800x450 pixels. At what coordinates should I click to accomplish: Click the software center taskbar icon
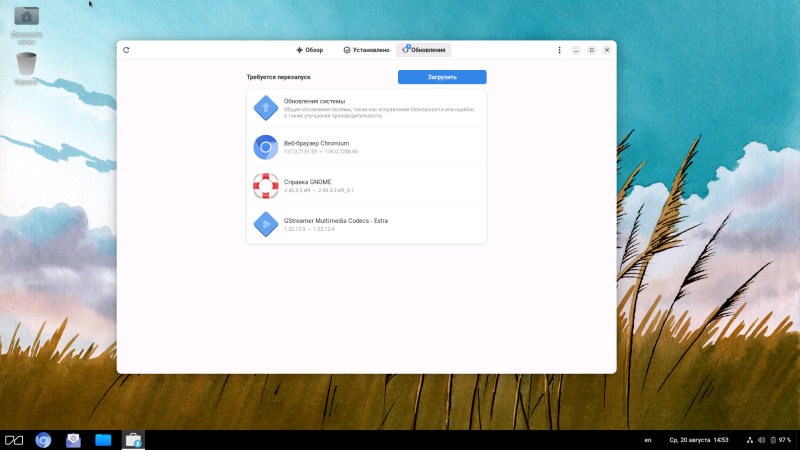tap(132, 440)
